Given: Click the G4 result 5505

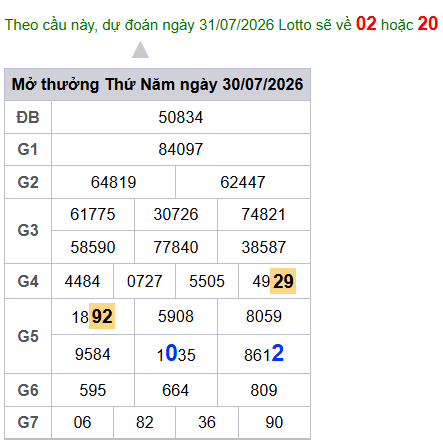Looking at the screenshot, I should tap(207, 281).
